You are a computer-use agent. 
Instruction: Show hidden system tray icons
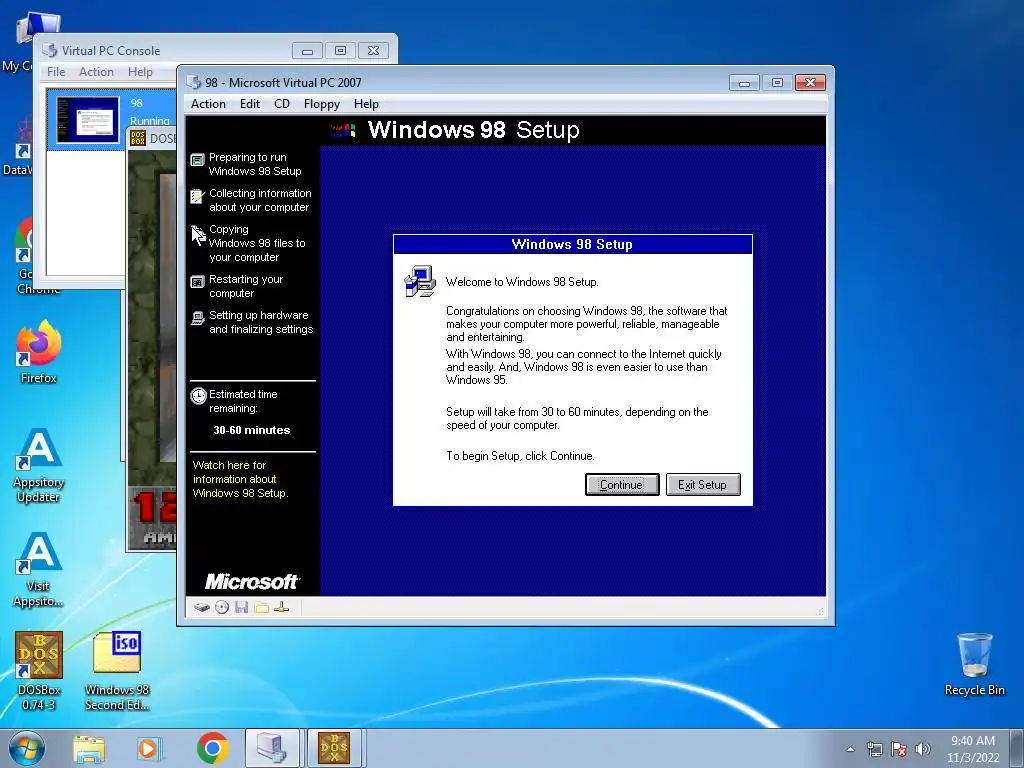[850, 749]
